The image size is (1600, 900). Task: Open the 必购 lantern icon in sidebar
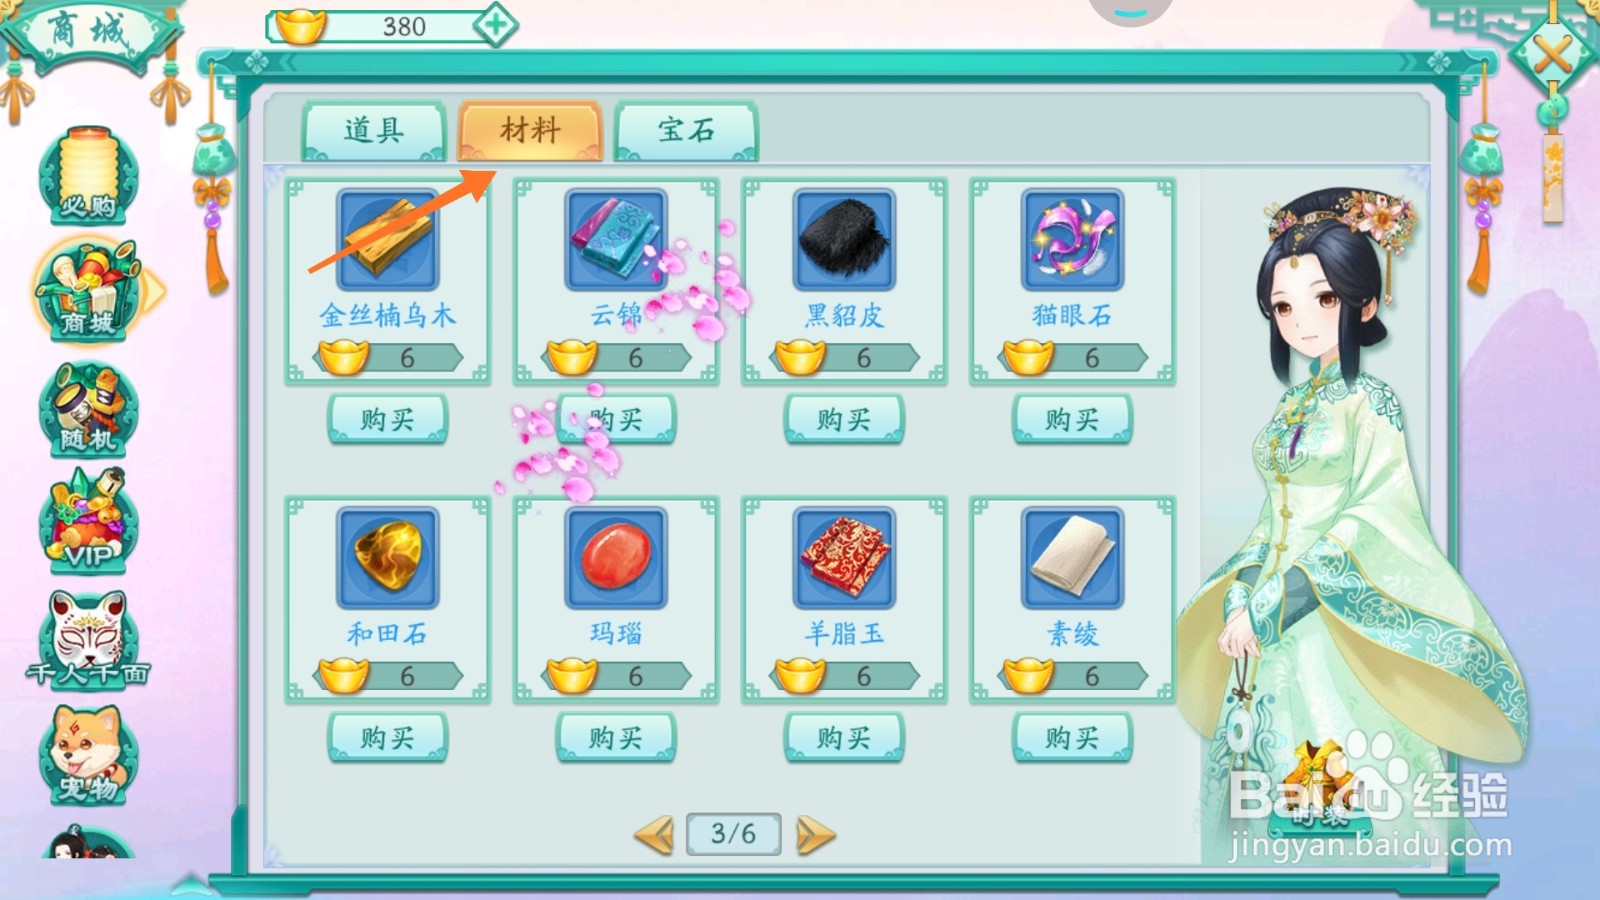(88, 175)
